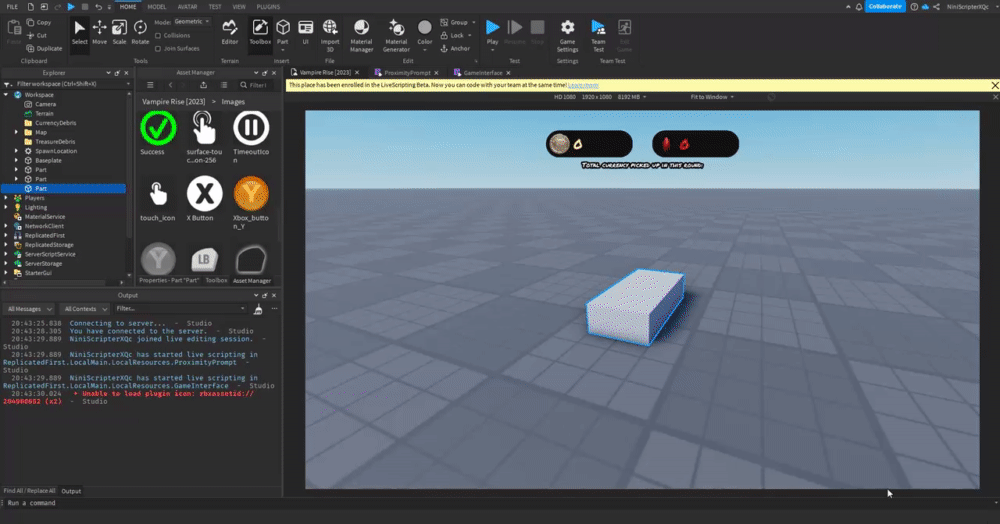Open Game Settings
Viewport: 1000px width, 524px height.
pos(567,35)
